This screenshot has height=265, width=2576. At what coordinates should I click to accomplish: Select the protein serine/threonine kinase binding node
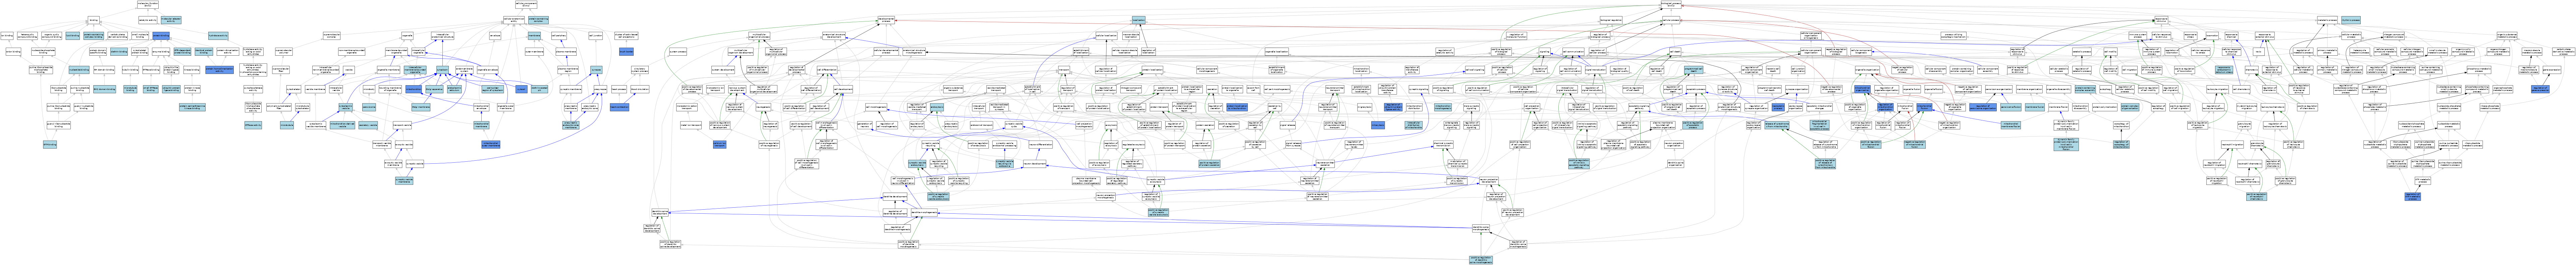[192, 107]
